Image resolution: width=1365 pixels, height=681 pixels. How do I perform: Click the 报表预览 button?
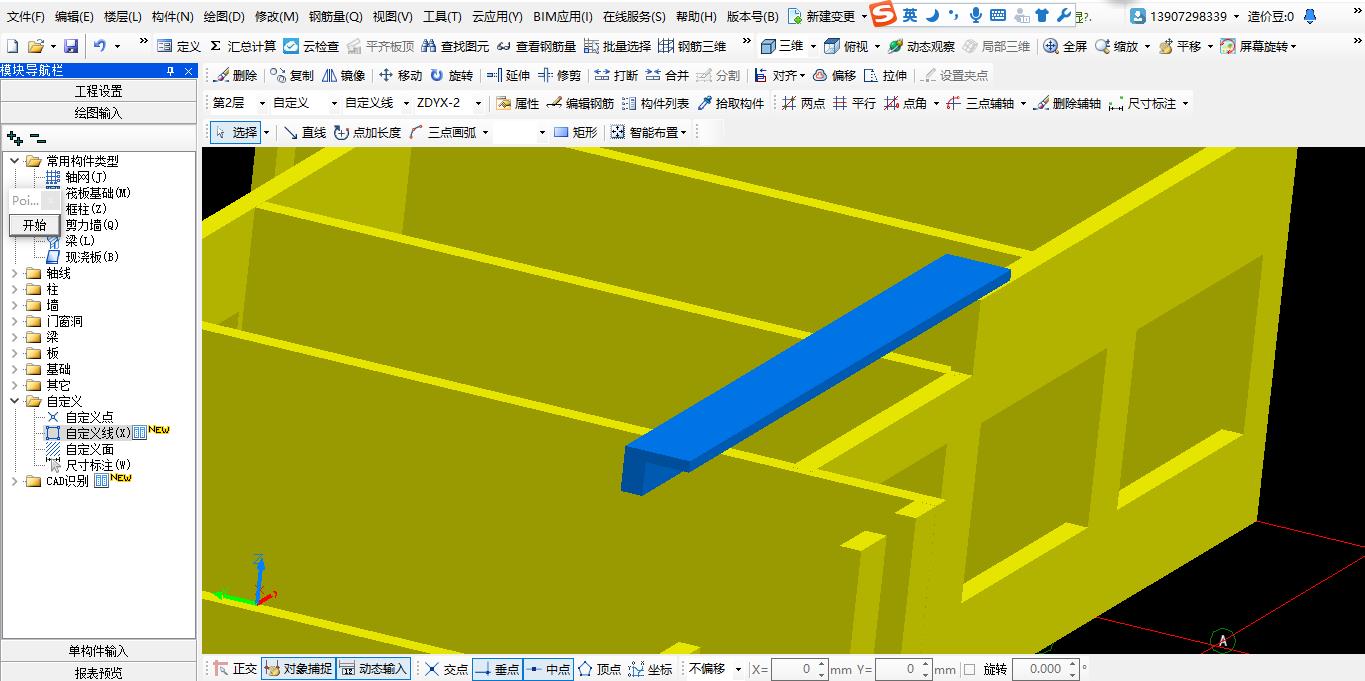98,672
